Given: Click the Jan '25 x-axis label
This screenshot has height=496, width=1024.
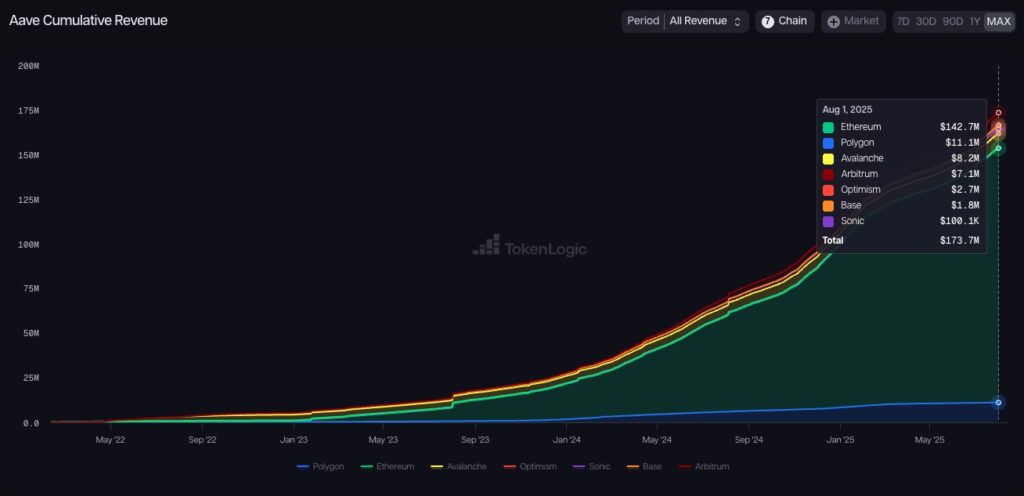Looking at the screenshot, I should click(x=840, y=440).
